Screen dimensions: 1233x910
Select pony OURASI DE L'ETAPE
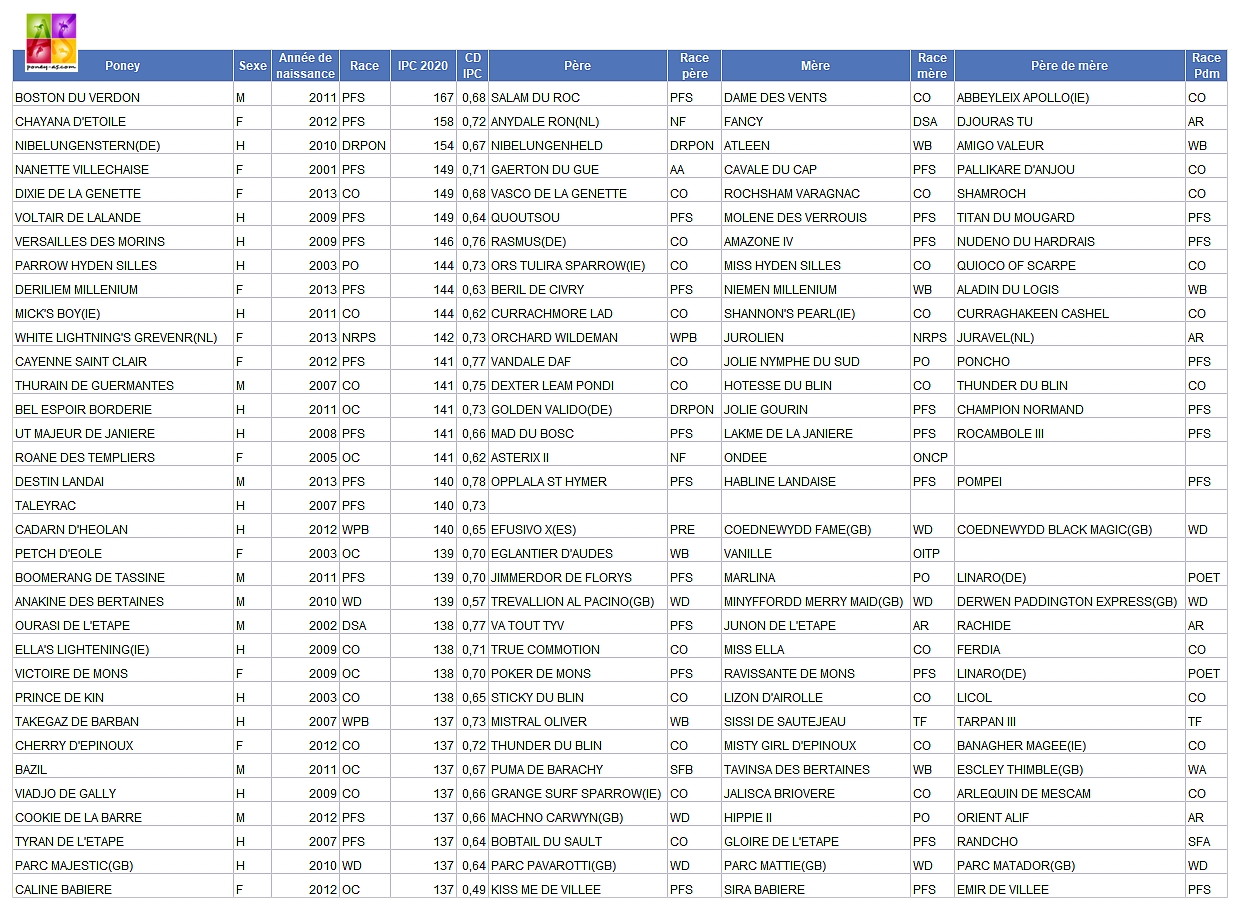71,626
